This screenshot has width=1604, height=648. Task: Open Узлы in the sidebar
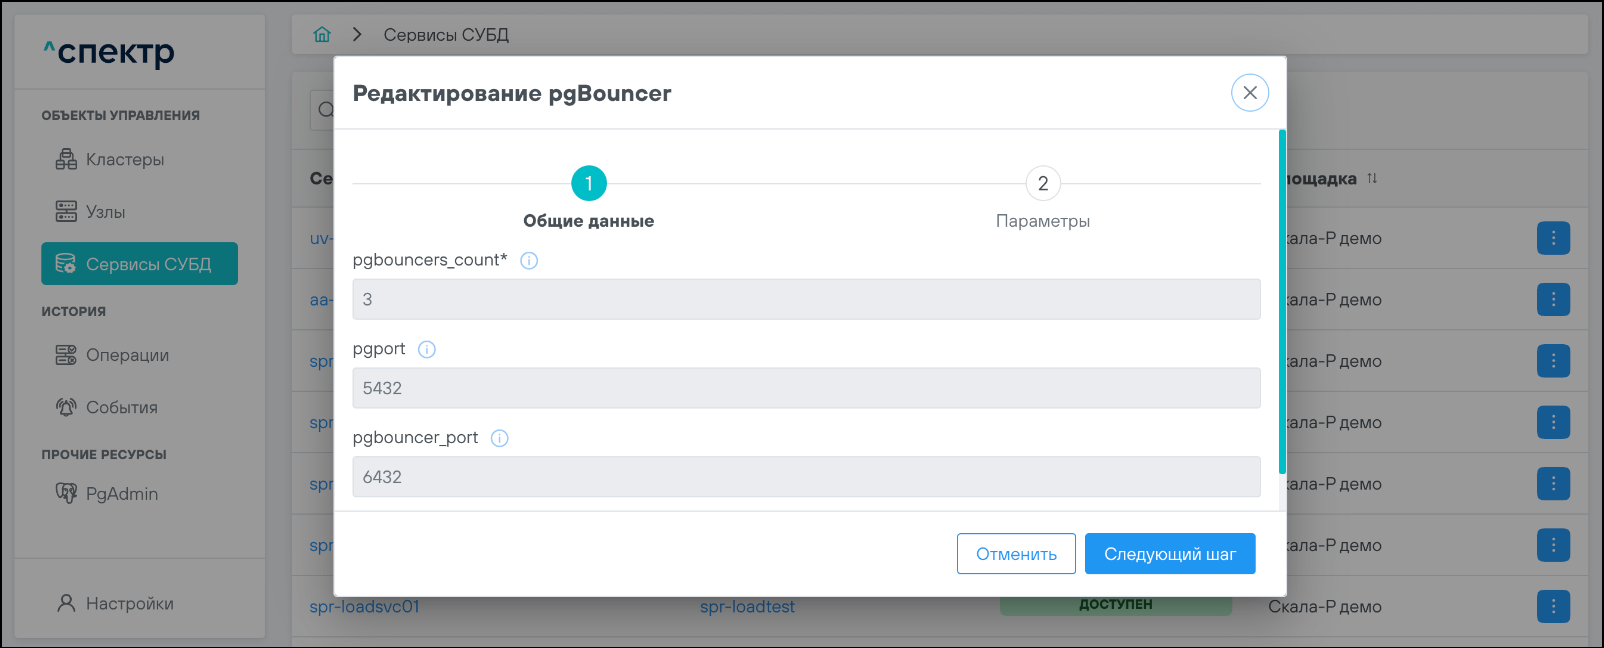pos(105,212)
